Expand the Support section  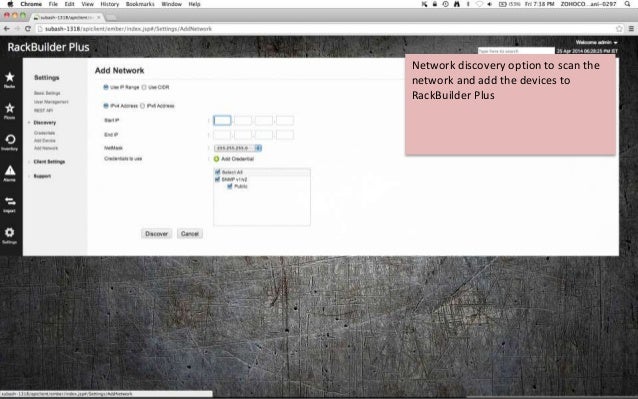pyautogui.click(x=42, y=176)
